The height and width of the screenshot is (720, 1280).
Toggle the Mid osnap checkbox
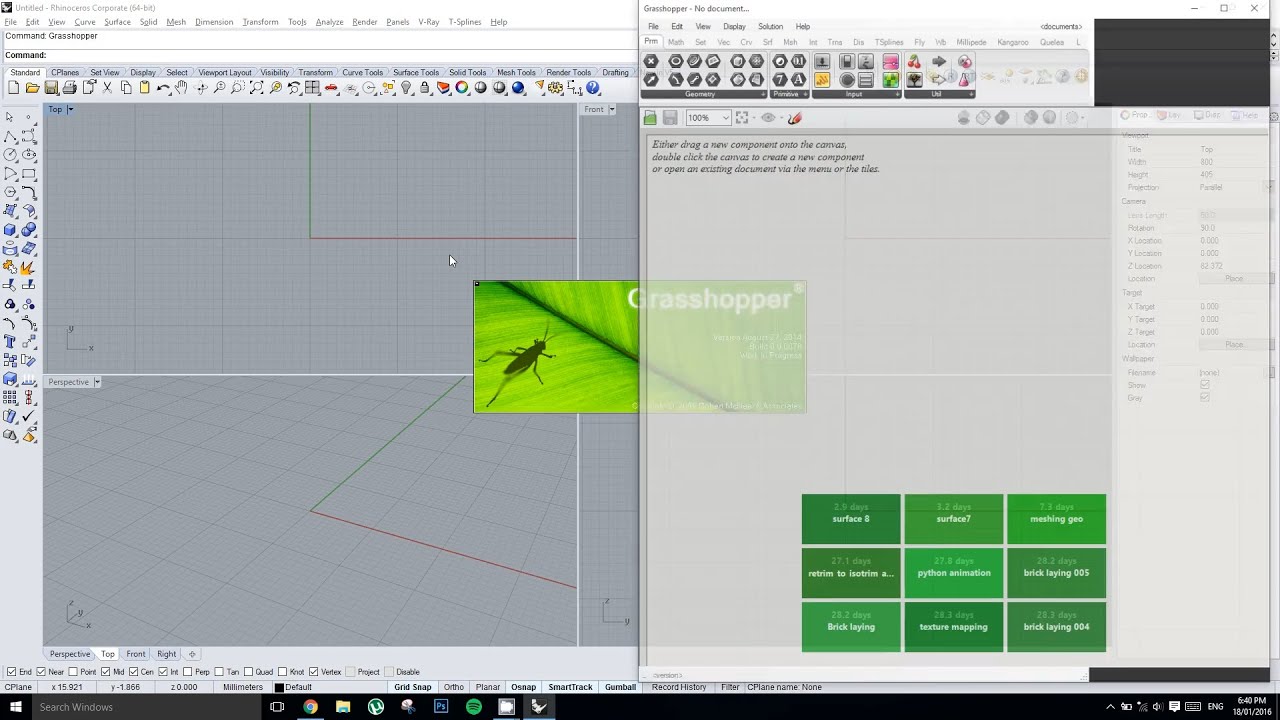coord(105,672)
